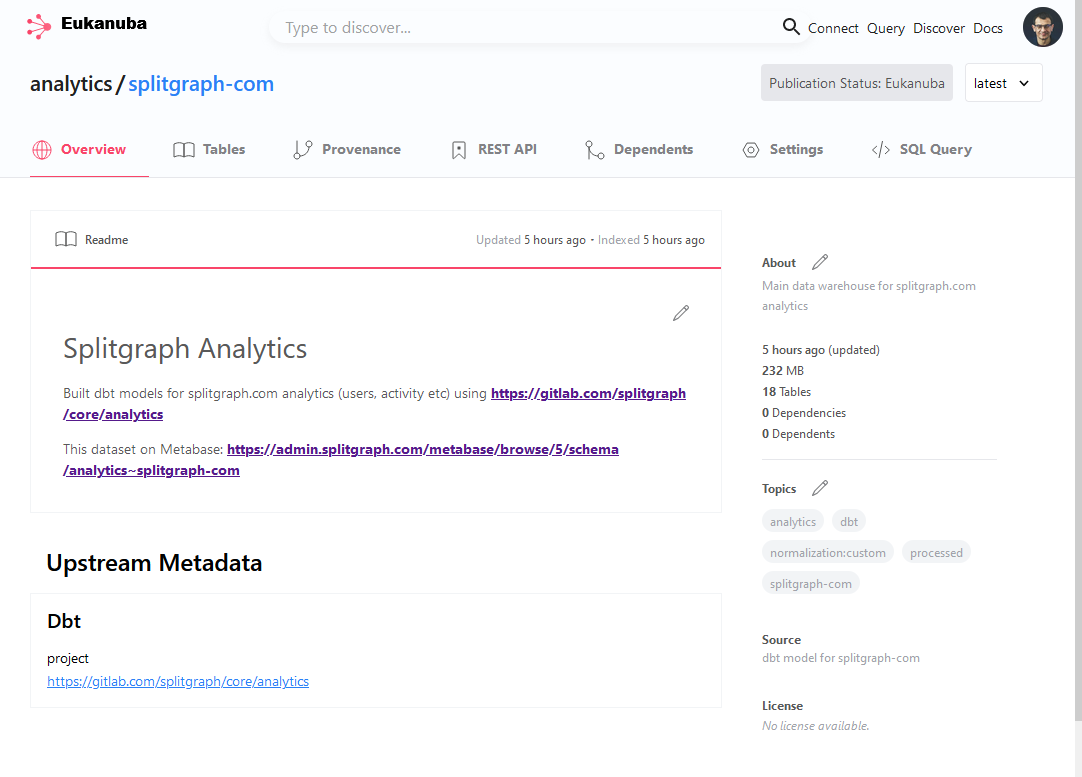Click the search magnifier icon
Image resolution: width=1082 pixels, height=777 pixels.
click(x=791, y=27)
